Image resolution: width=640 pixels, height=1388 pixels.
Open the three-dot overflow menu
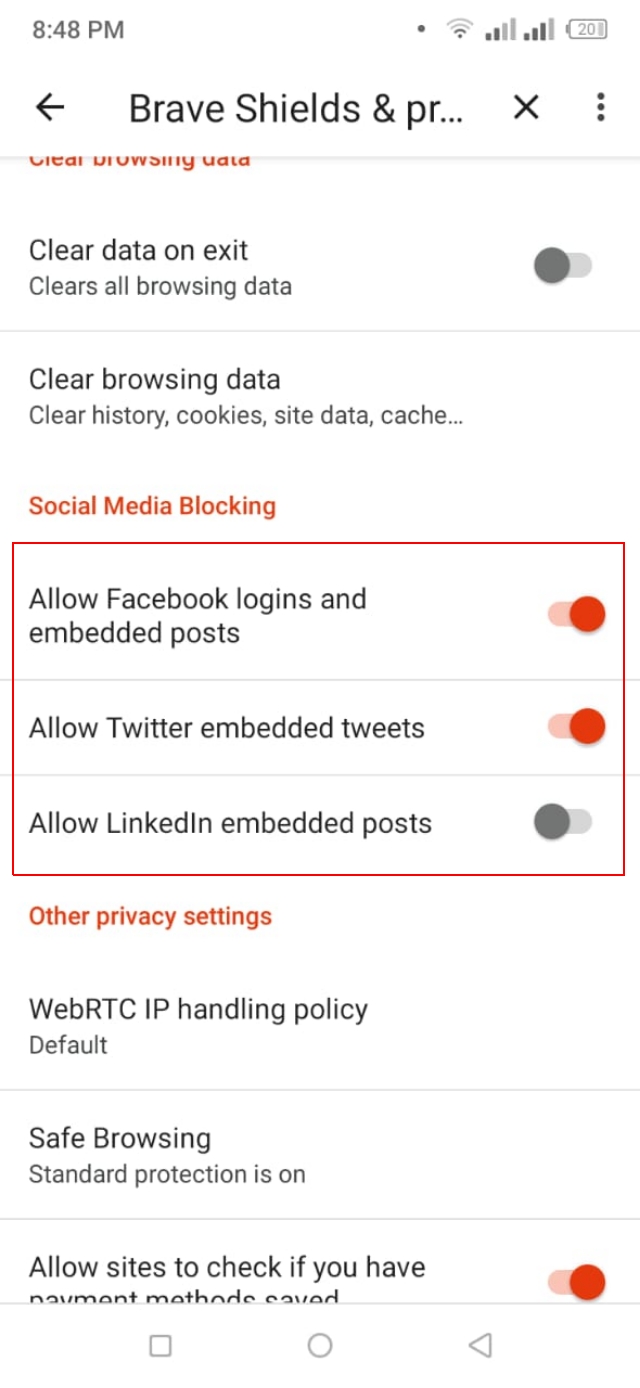point(599,107)
